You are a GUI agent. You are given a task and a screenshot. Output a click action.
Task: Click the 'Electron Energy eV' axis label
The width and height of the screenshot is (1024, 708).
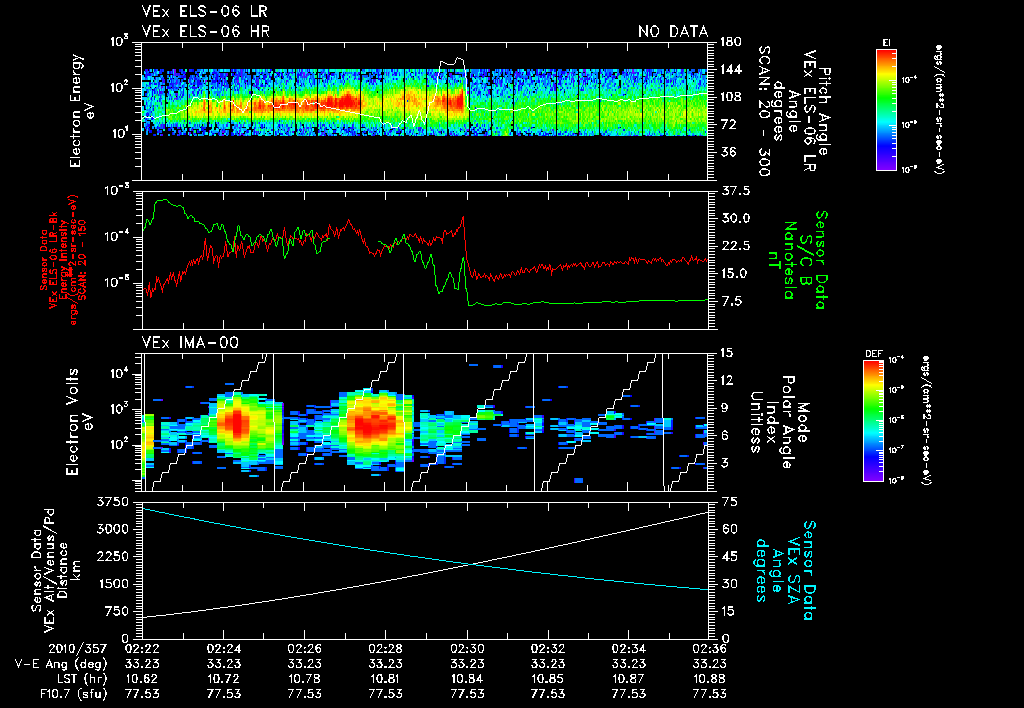(x=82, y=111)
